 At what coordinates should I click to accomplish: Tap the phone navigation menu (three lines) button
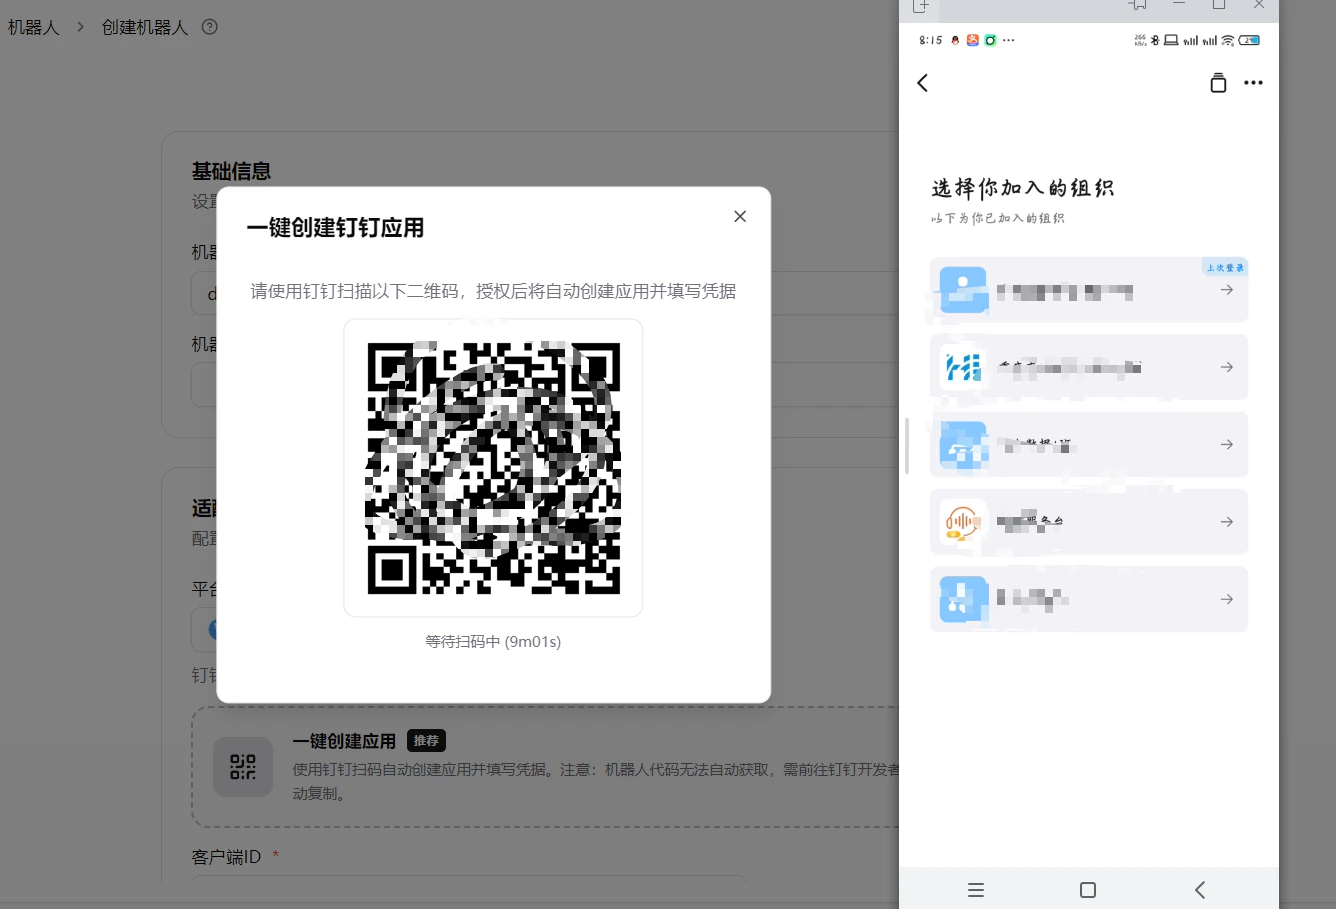976,890
